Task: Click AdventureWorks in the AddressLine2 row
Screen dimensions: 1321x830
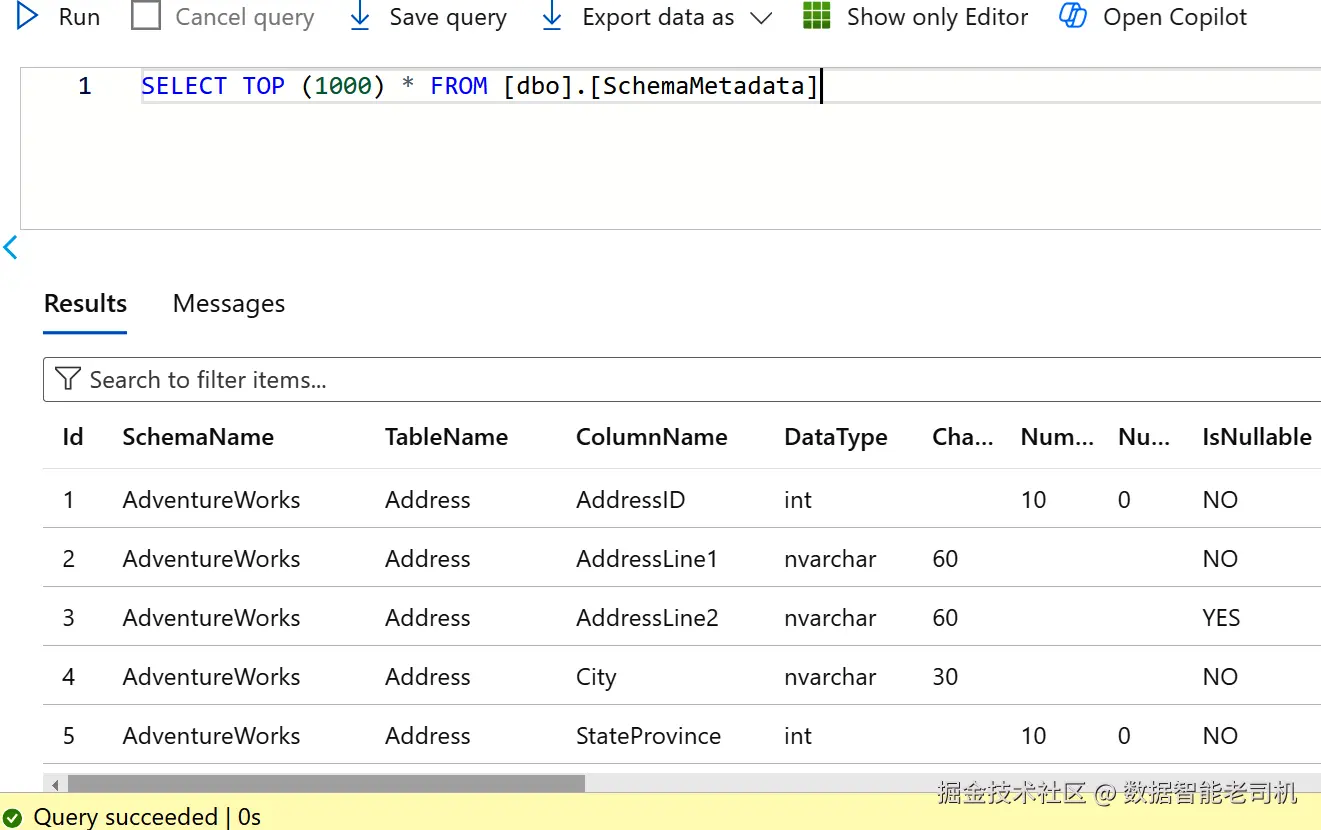Action: tap(211, 617)
